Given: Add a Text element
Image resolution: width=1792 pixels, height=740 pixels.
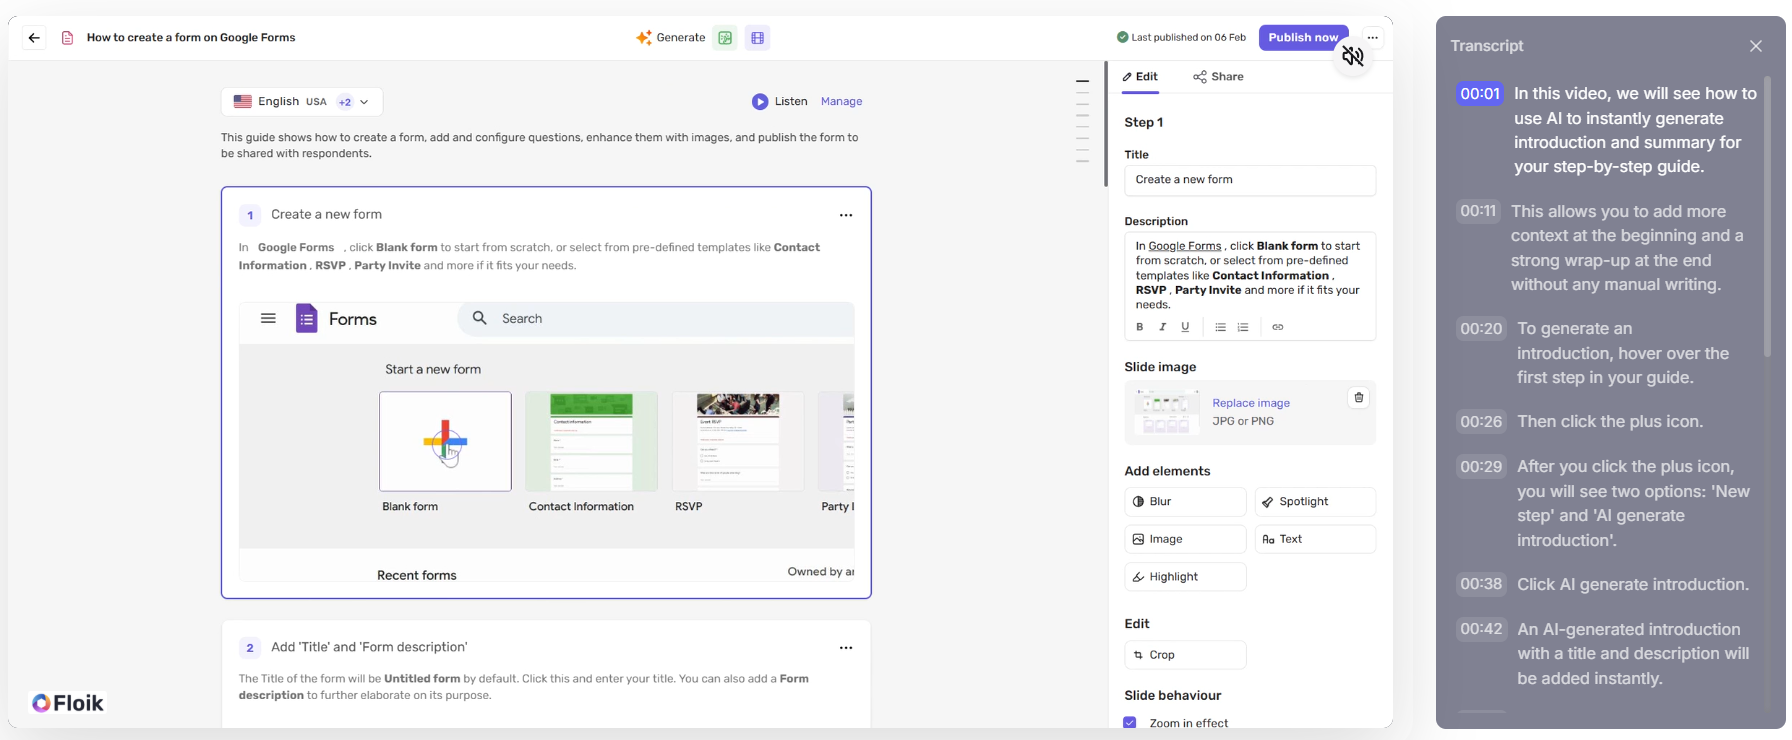Looking at the screenshot, I should [x=1315, y=539].
